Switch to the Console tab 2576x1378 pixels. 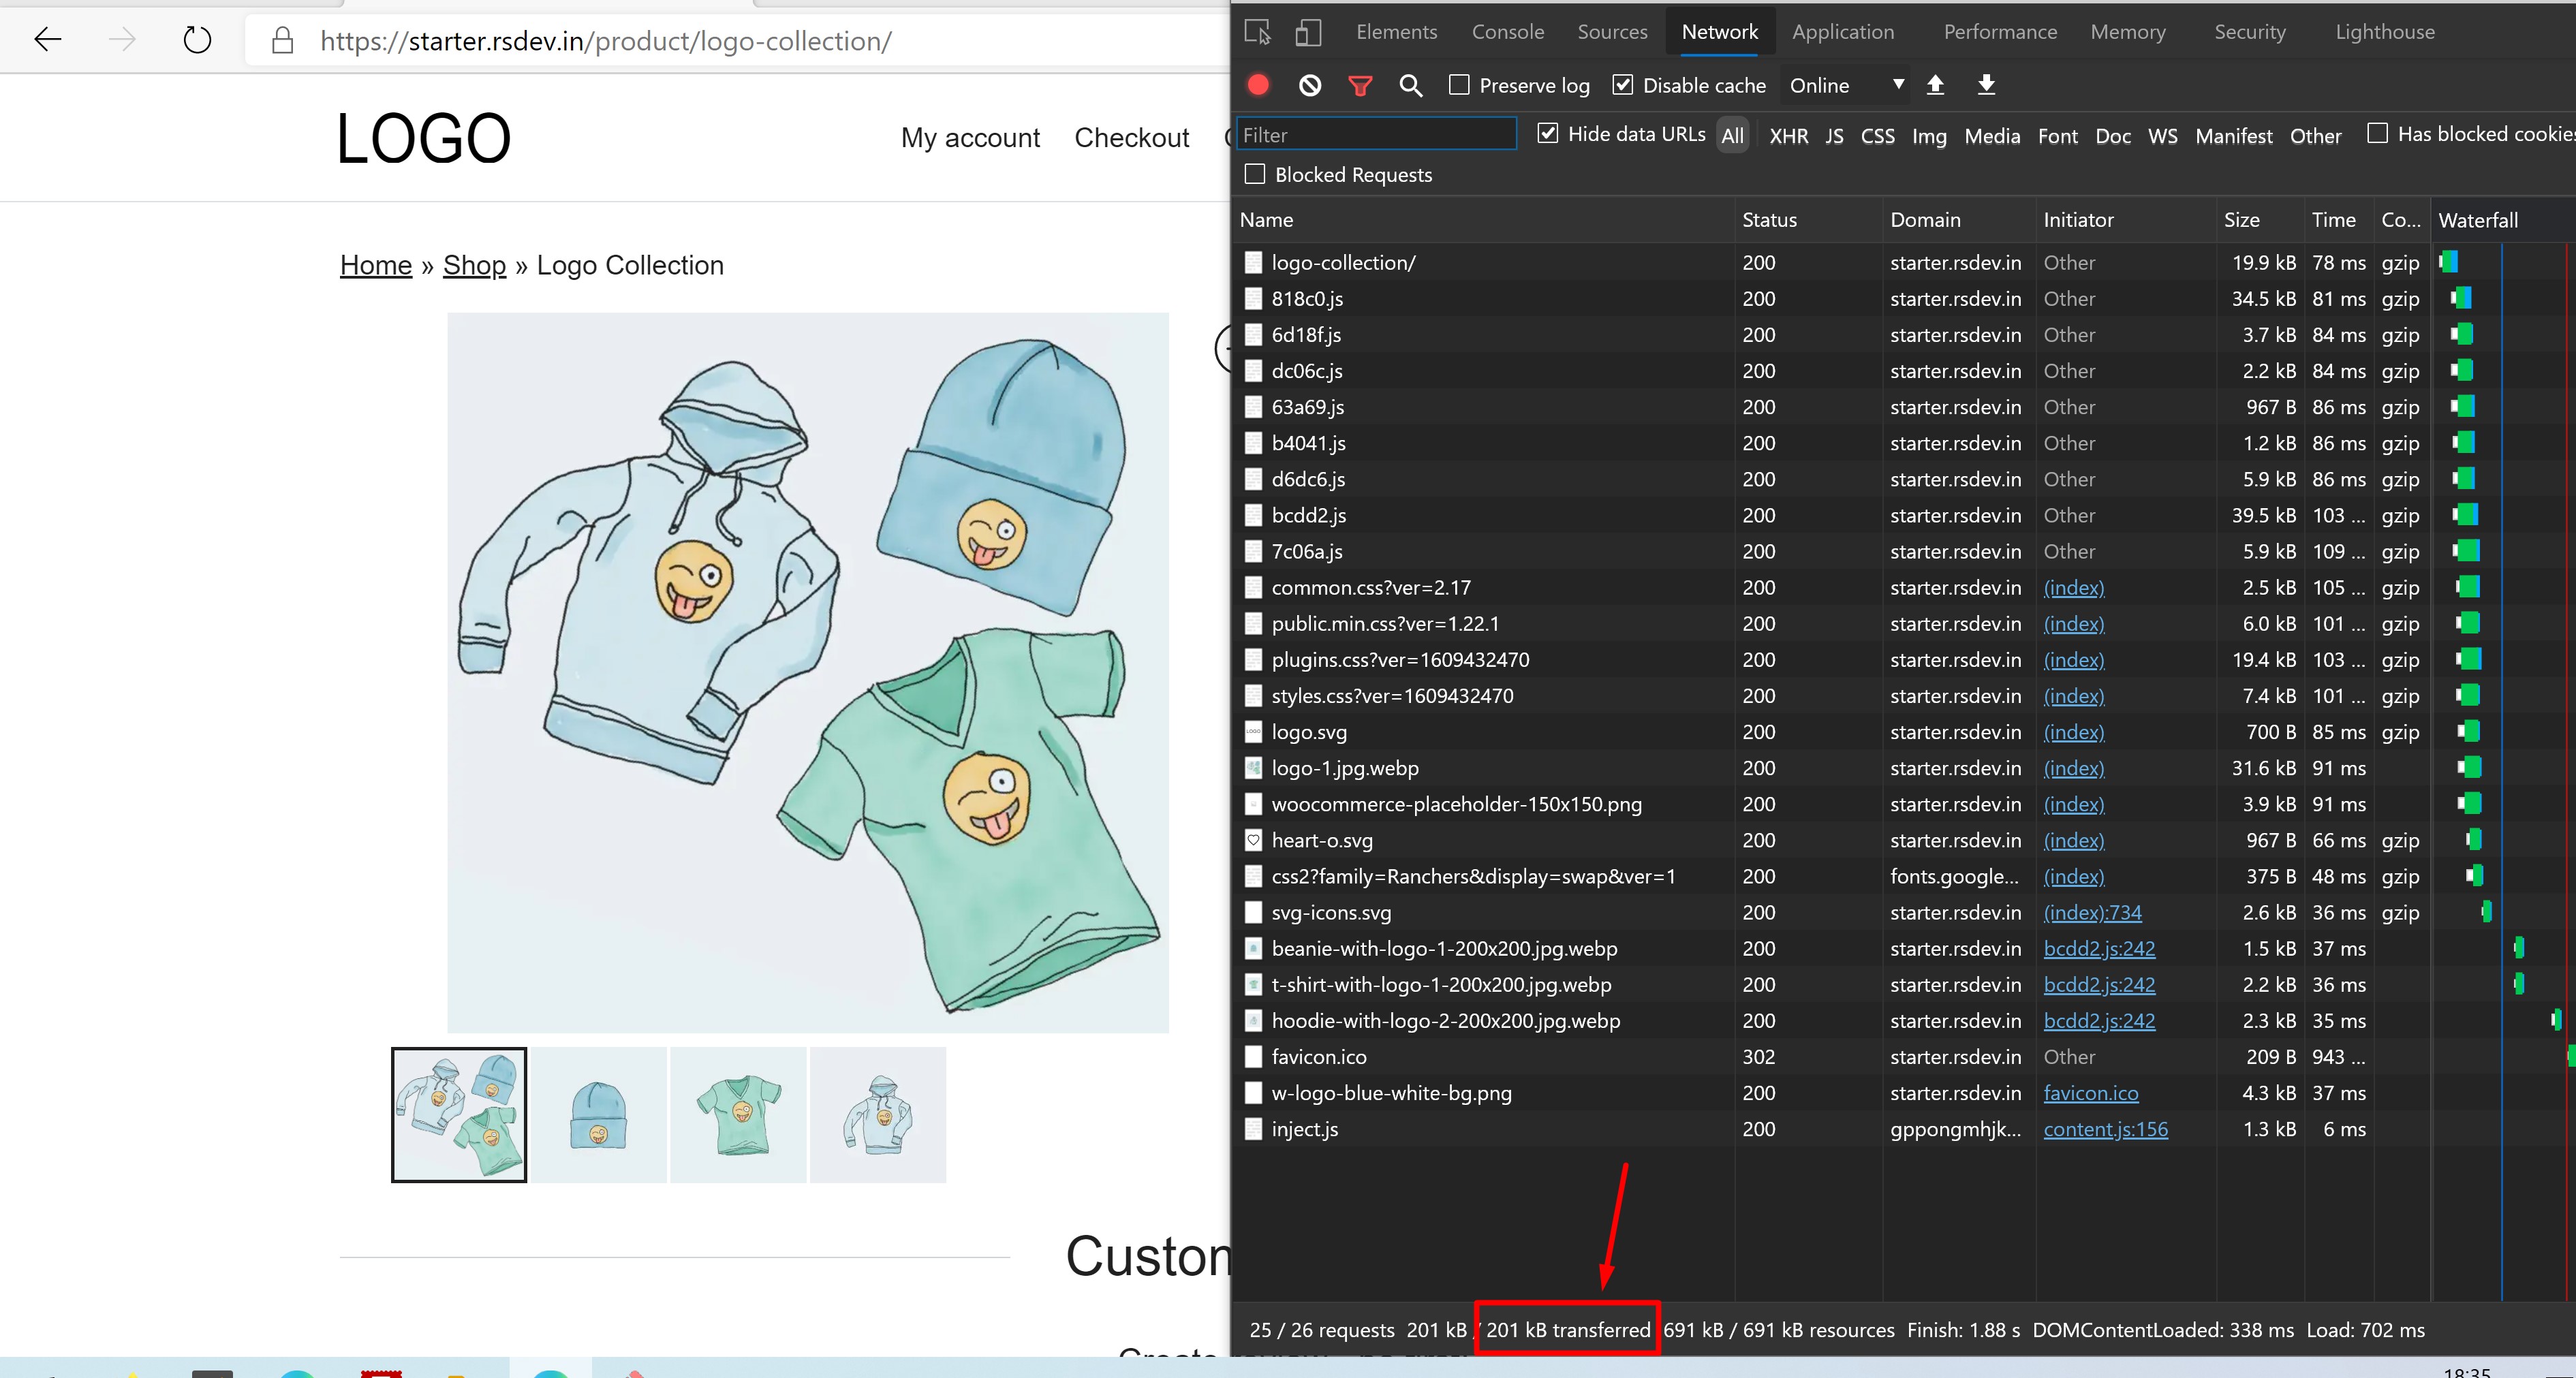tap(1507, 32)
